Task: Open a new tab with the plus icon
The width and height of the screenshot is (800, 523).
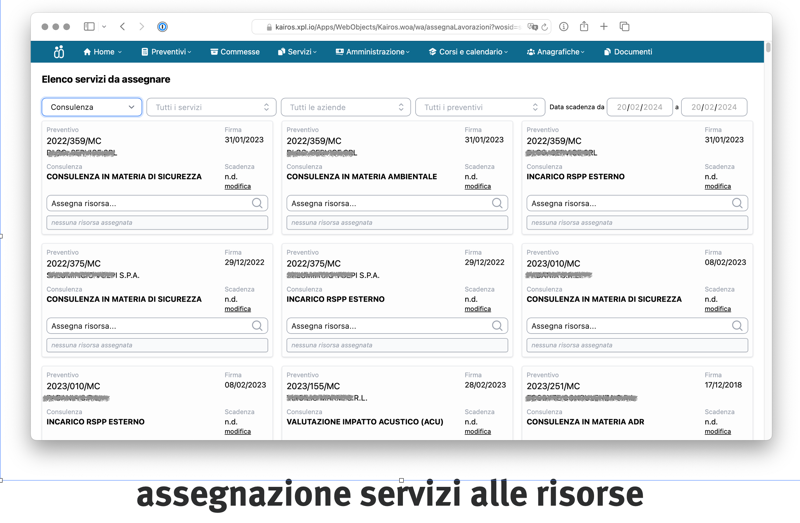Action: [x=604, y=27]
